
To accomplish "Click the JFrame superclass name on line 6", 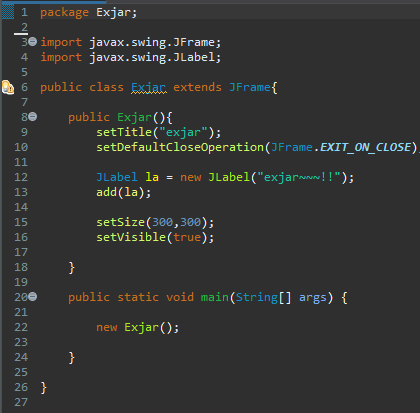I will click(250, 87).
